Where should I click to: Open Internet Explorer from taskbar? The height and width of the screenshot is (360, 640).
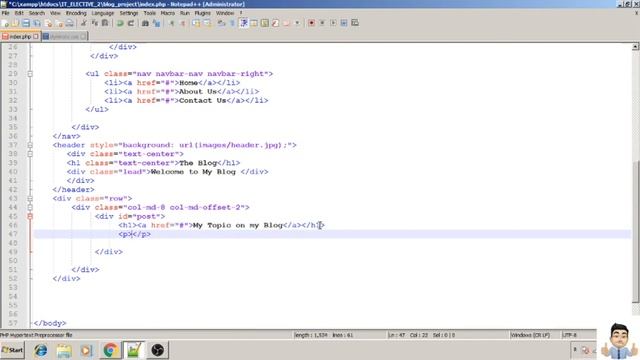(x=40, y=350)
